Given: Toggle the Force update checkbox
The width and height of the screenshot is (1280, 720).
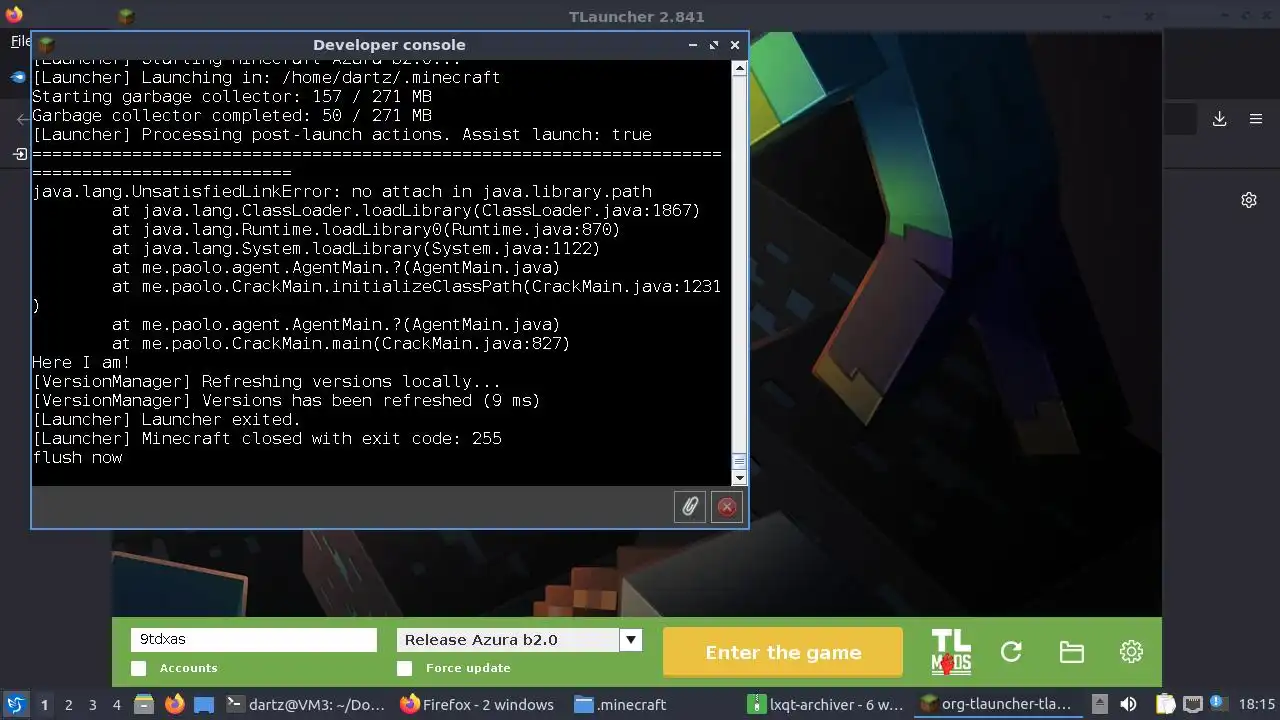Looking at the screenshot, I should 404,668.
